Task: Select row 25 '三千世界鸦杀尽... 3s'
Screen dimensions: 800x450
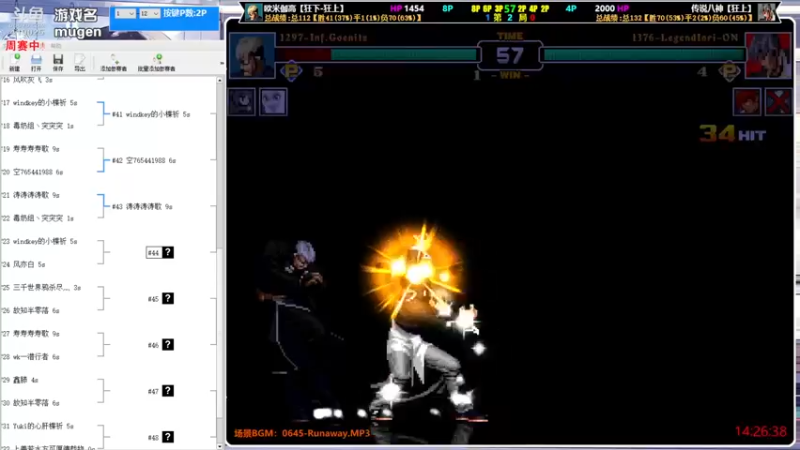Action: [x=41, y=287]
